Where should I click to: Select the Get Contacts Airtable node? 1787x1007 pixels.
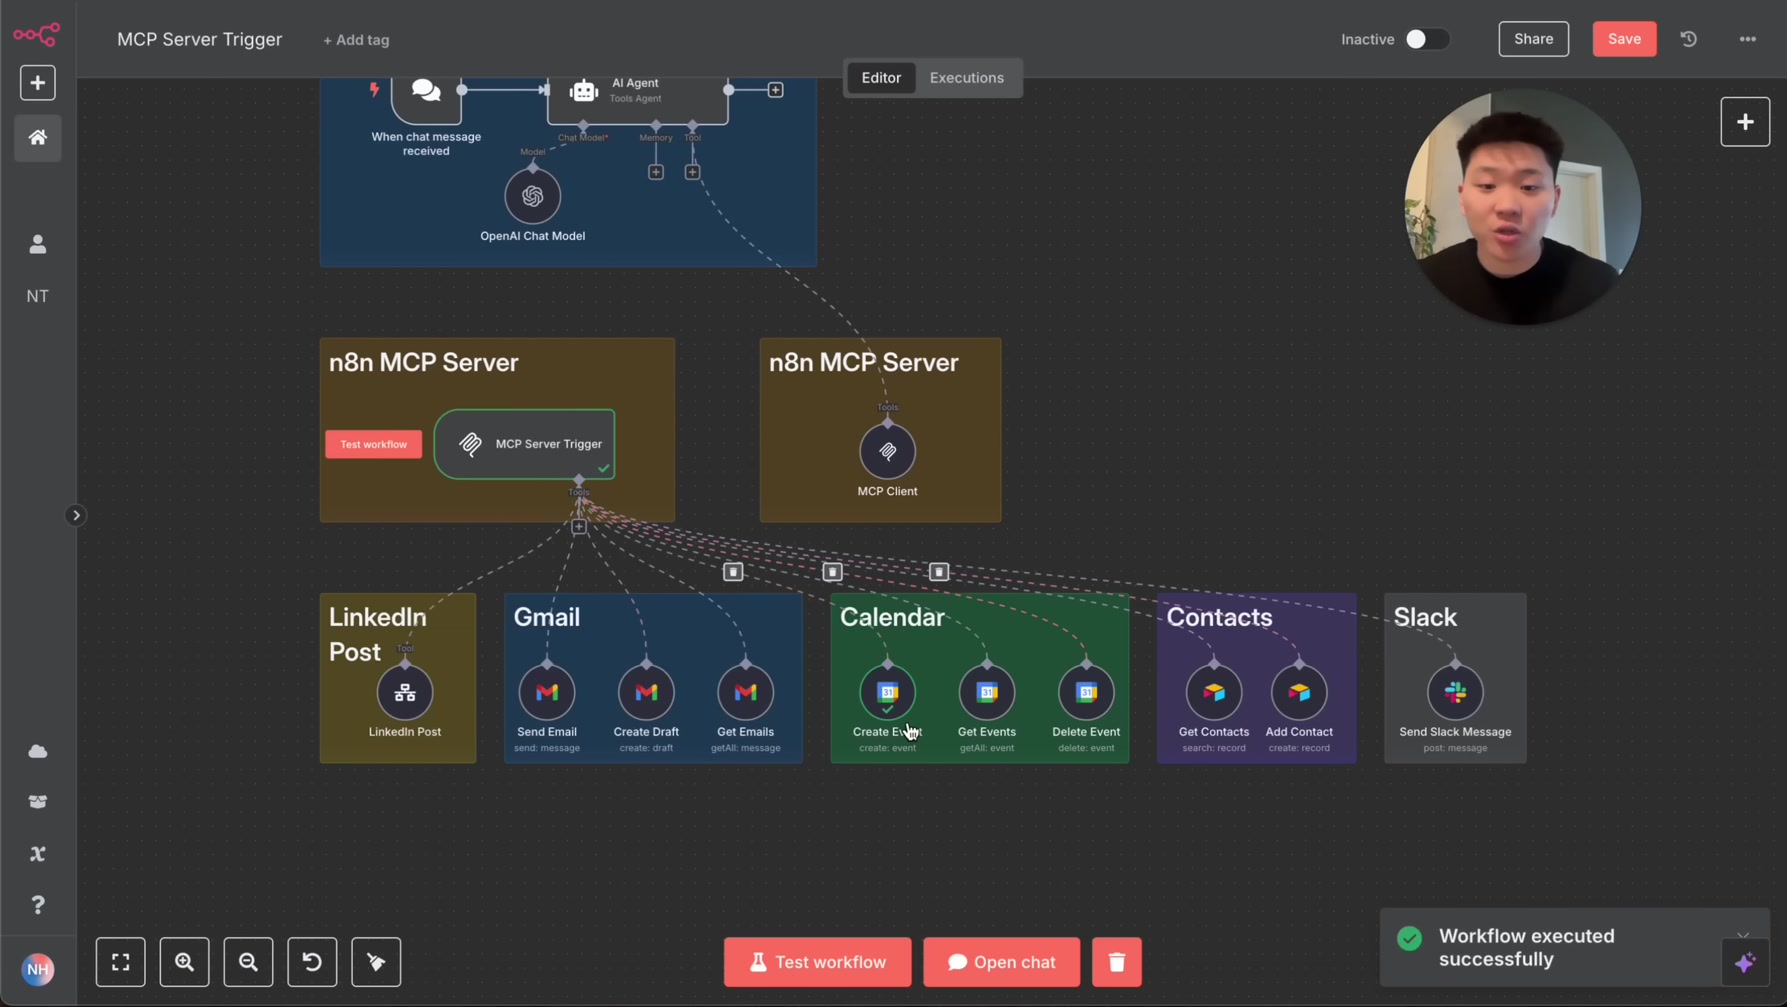[1214, 692]
